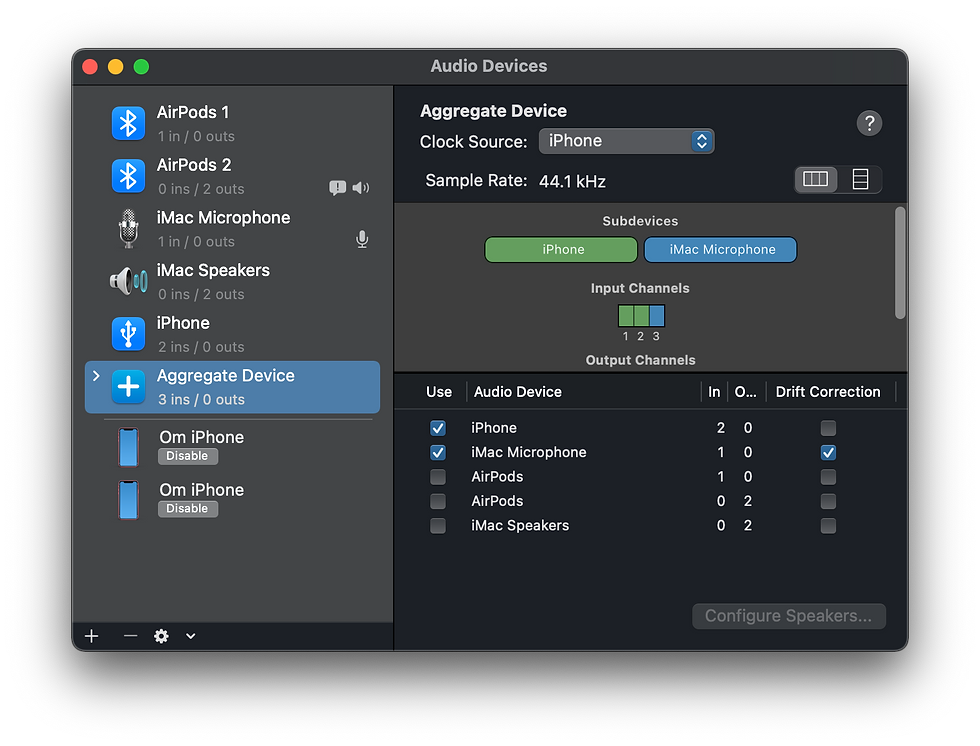
Task: Disable Drift Correction for iMac Microphone
Action: [x=828, y=452]
